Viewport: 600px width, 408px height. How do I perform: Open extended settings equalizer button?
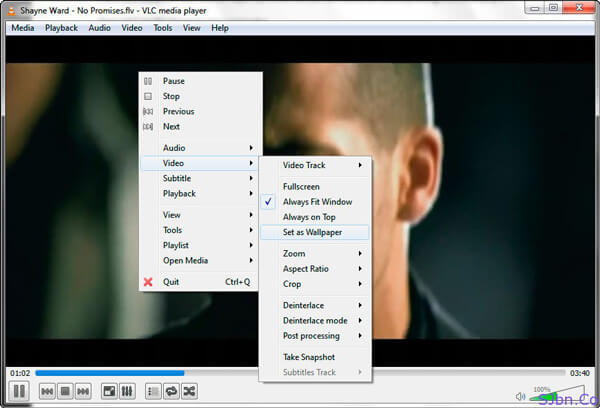[127, 391]
